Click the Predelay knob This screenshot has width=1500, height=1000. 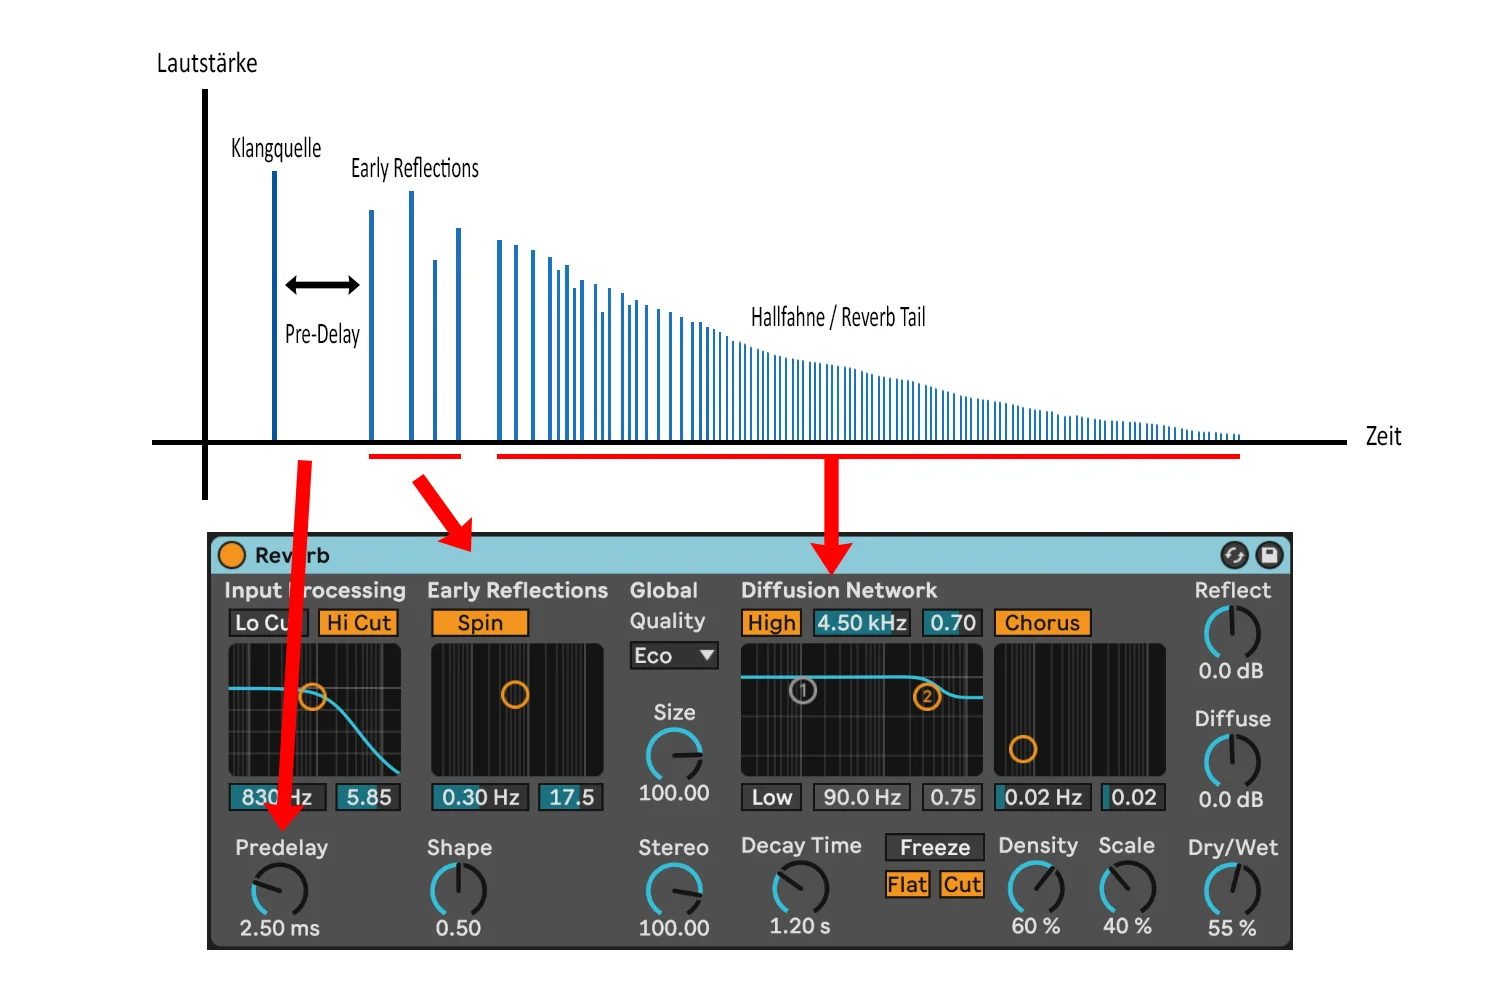coord(280,889)
